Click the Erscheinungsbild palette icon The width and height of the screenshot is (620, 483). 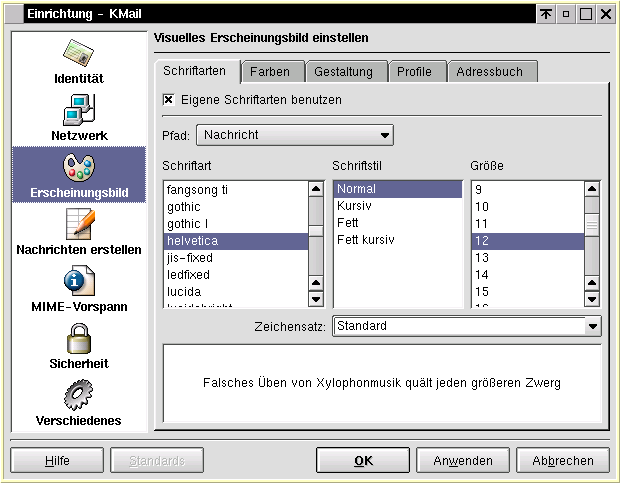click(79, 166)
